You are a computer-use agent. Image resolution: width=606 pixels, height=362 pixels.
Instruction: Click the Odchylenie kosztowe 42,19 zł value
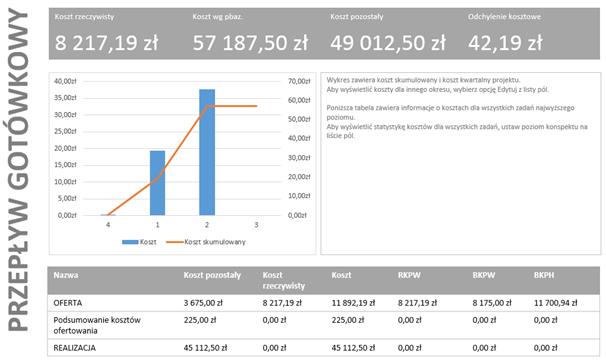click(x=505, y=43)
